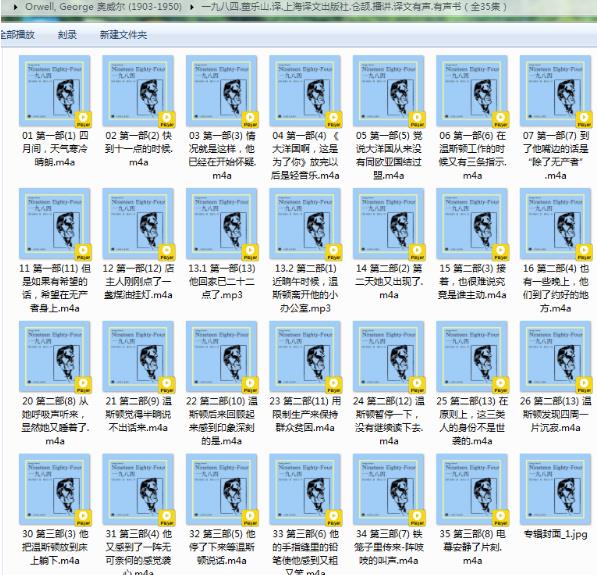Open 'Orwell, George 奥威尔' breadcrumb folder

click(104, 7)
